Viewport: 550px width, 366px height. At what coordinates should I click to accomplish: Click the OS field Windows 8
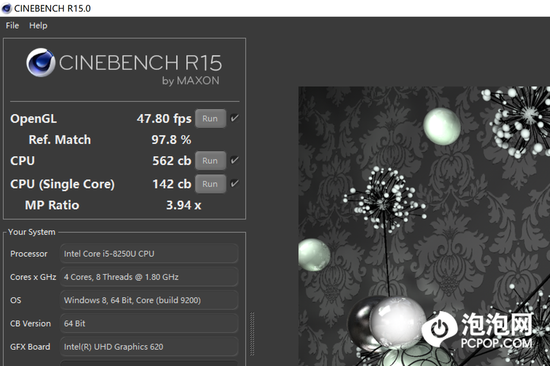coord(149,300)
